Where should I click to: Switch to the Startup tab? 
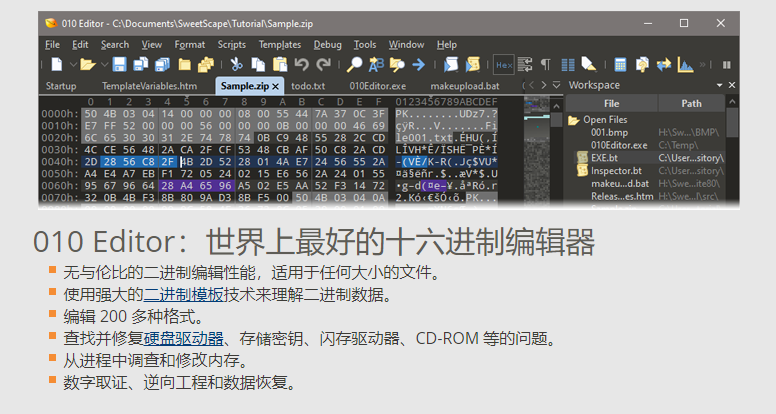click(x=61, y=86)
